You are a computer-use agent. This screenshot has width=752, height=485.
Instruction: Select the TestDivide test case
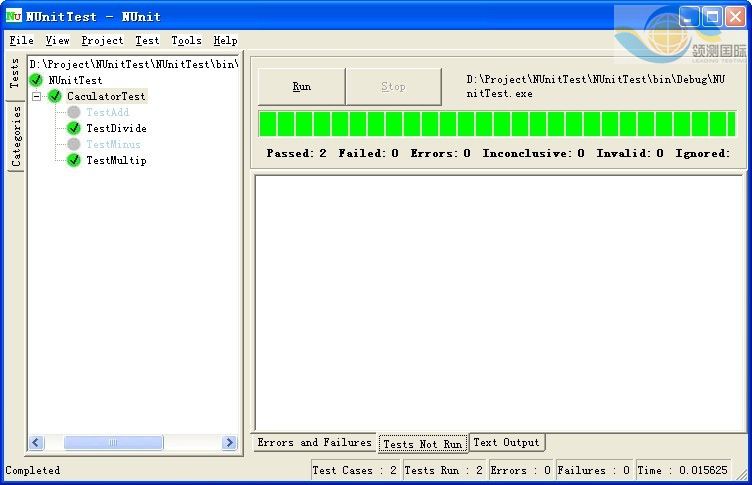pos(117,128)
